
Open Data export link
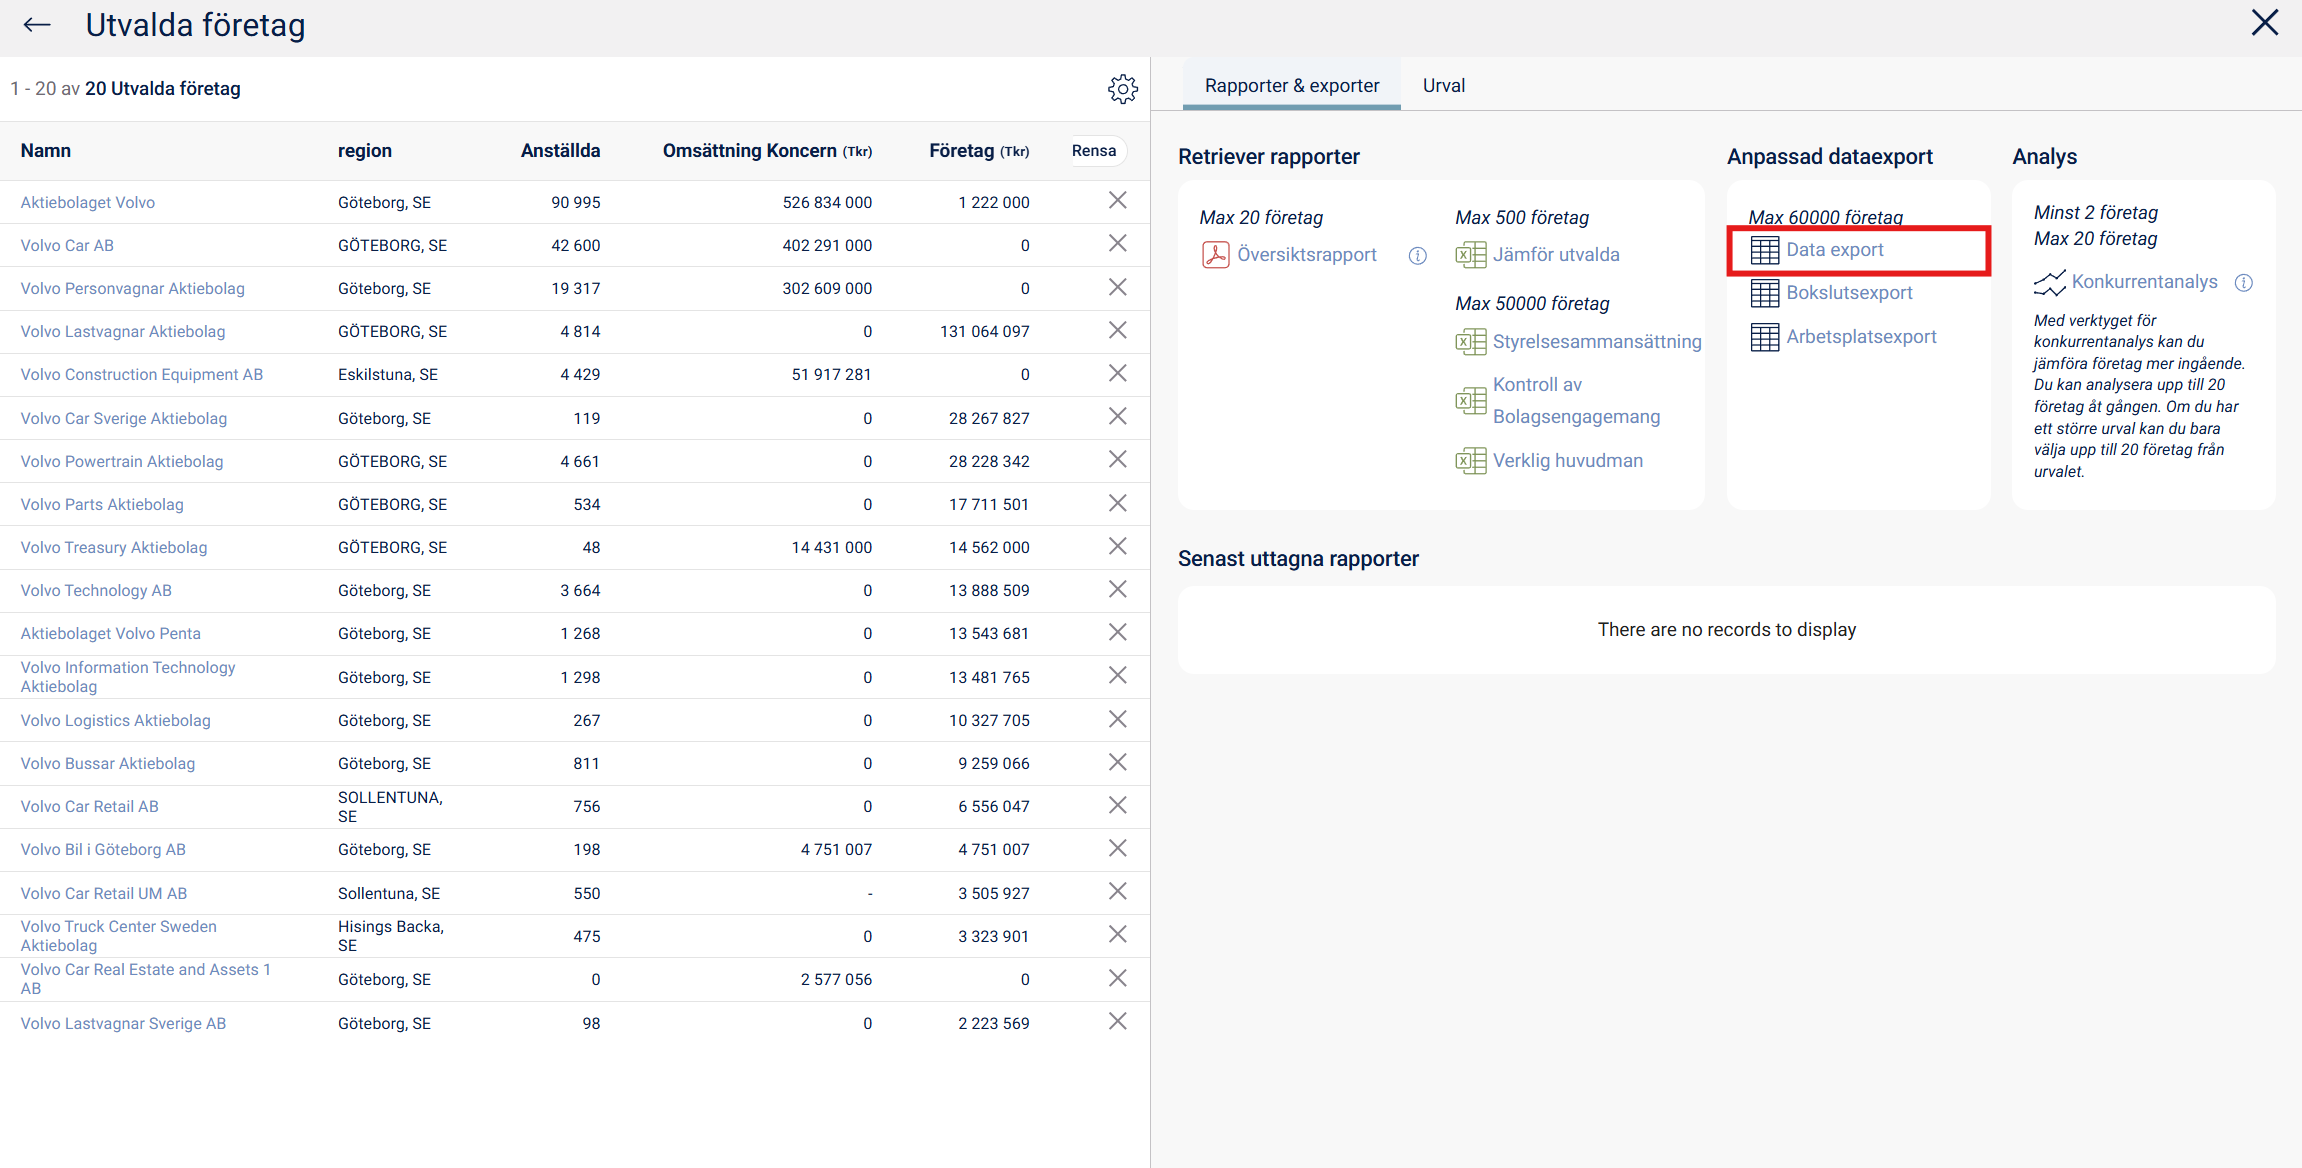[x=1834, y=250]
